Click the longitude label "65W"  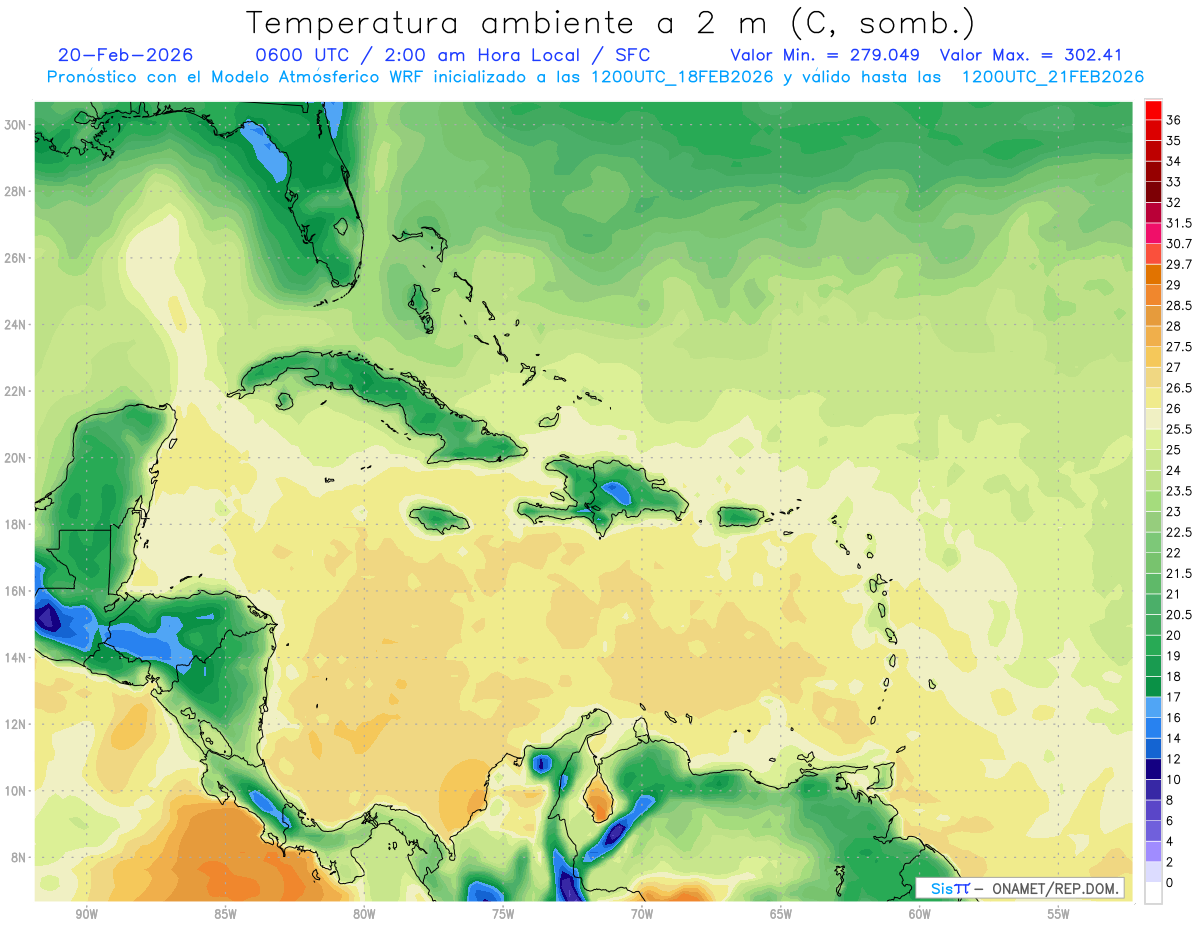(x=781, y=914)
